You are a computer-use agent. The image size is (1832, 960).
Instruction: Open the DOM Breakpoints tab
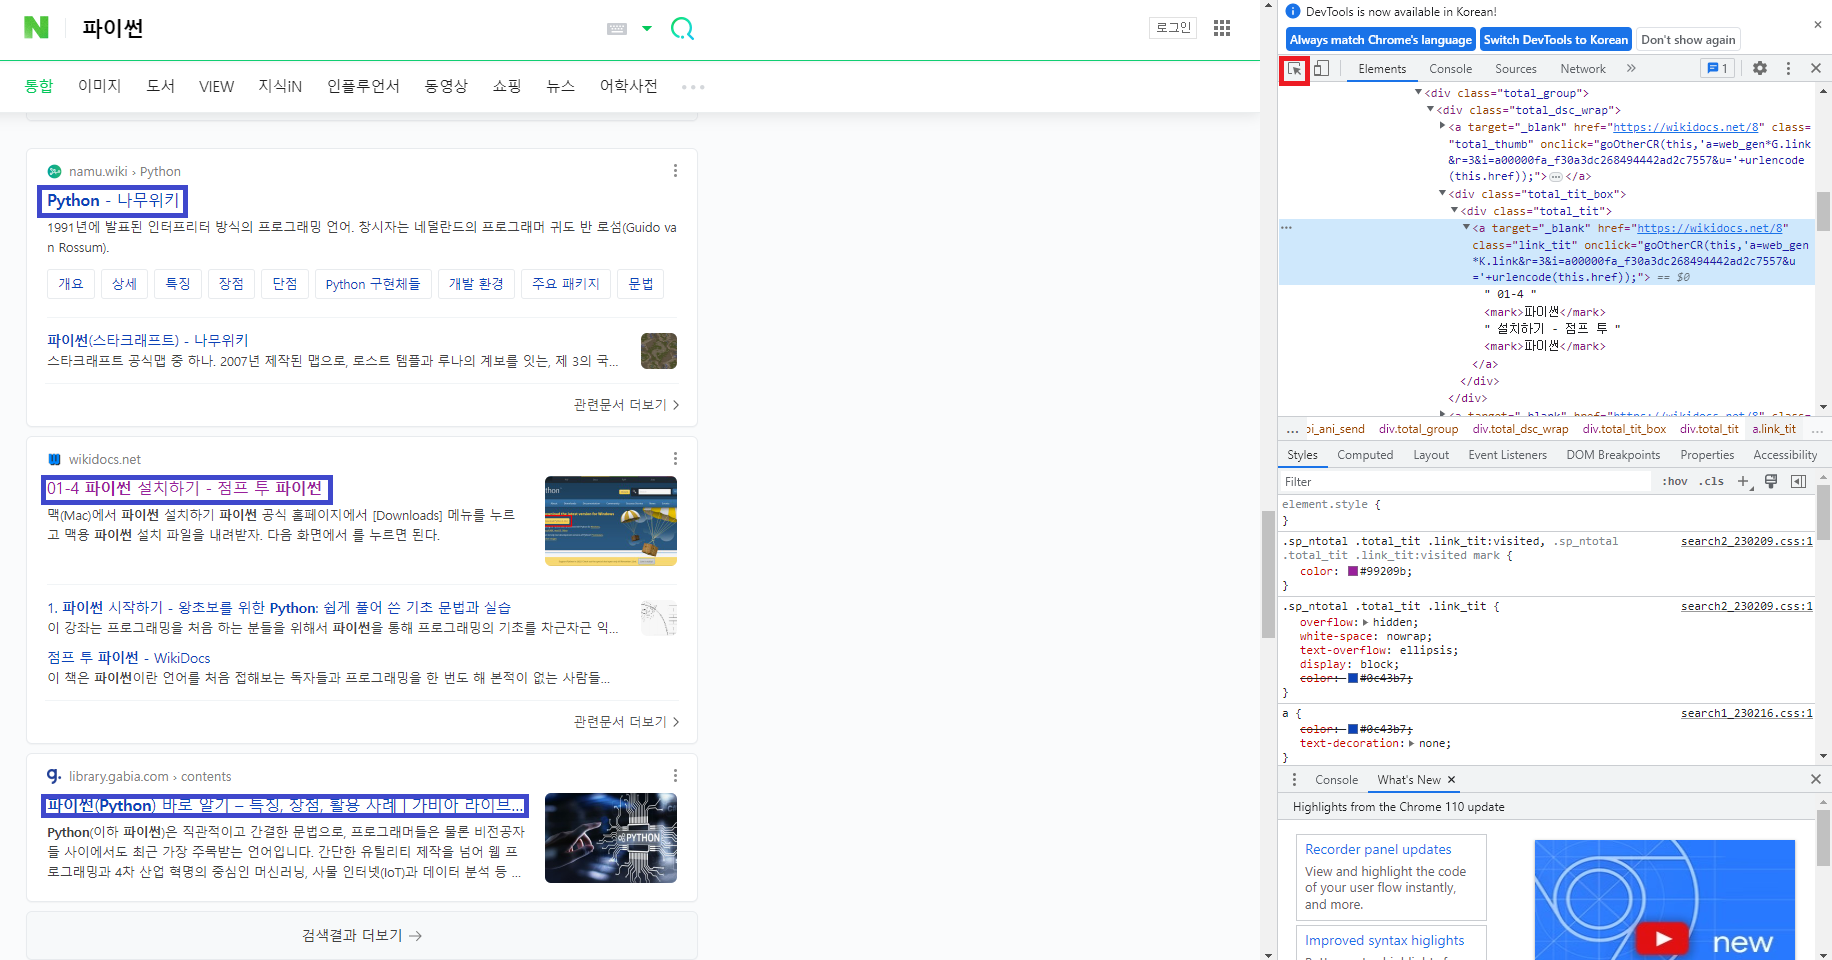click(1613, 455)
